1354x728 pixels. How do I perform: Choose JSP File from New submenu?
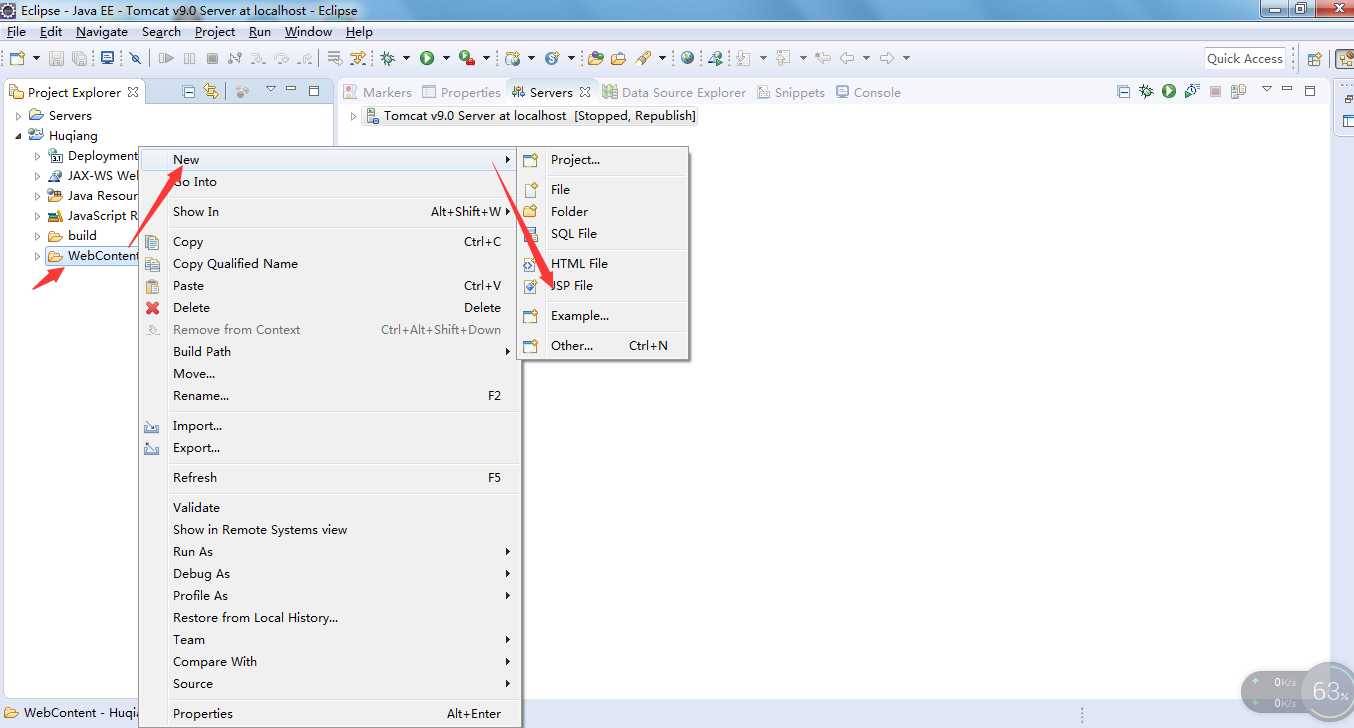(603, 286)
